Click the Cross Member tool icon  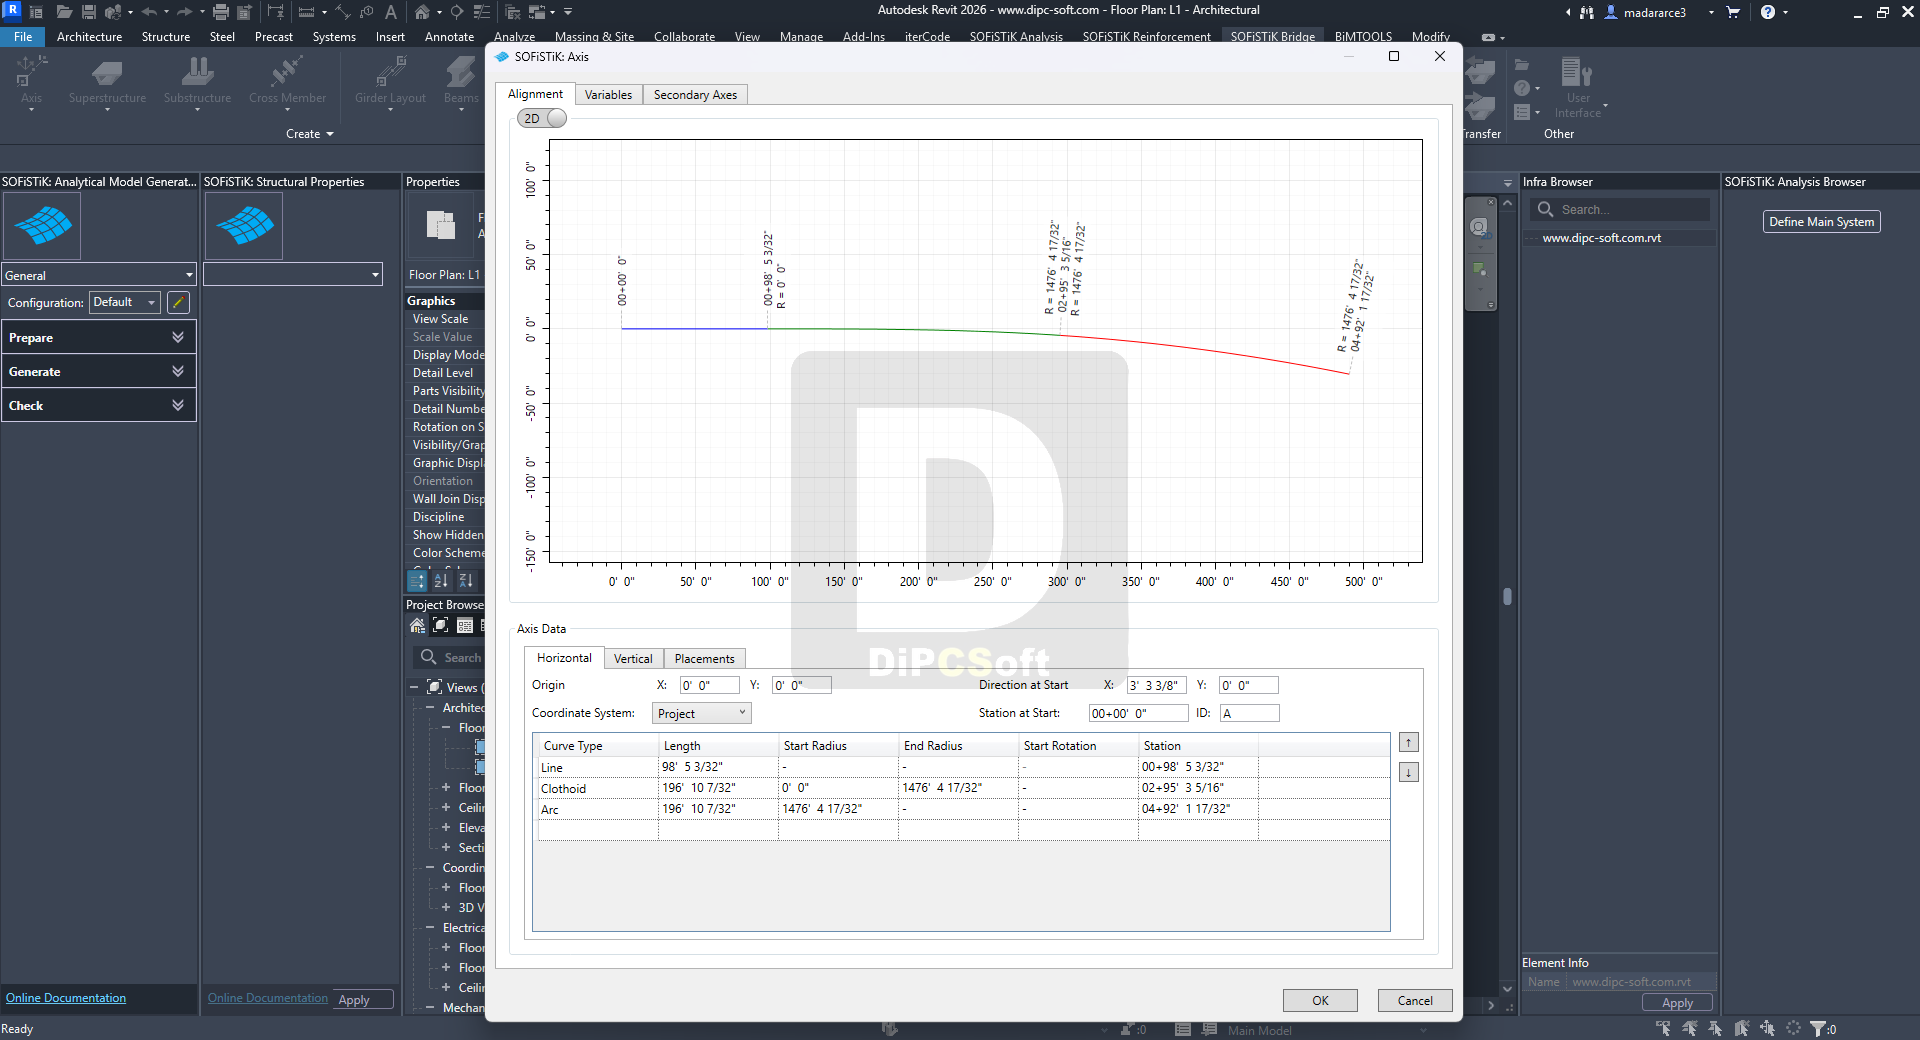[x=287, y=73]
